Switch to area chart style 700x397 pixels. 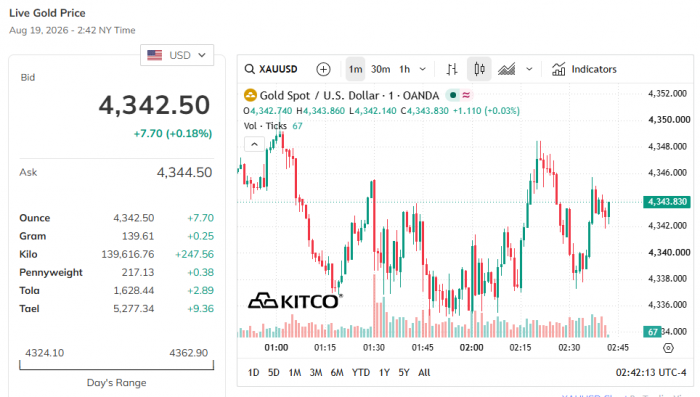[507, 69]
